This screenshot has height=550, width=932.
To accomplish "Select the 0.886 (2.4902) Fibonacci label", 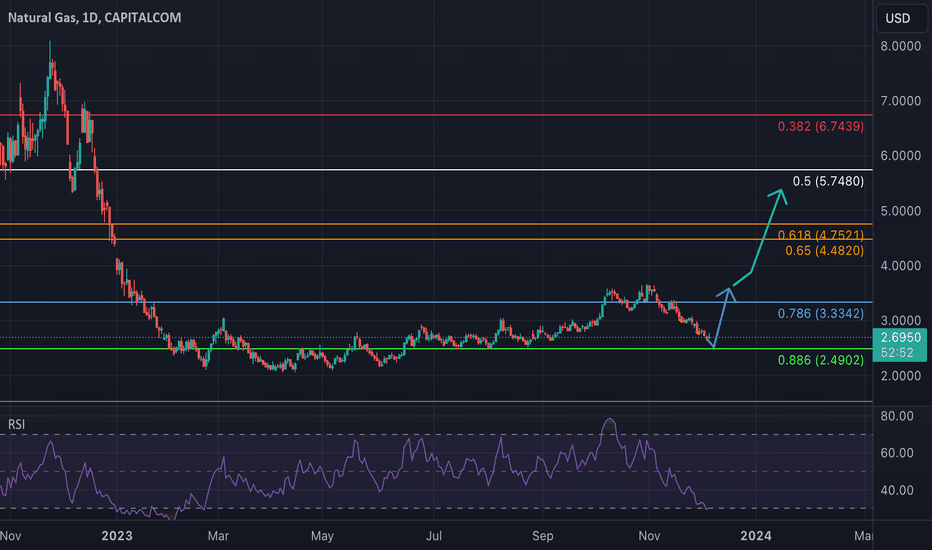I will 820,360.
